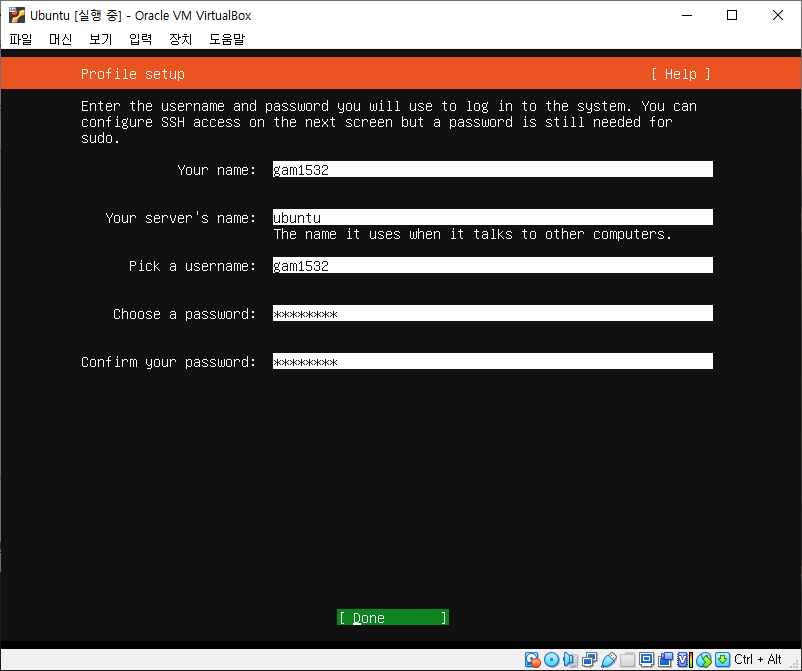Click the audio status icon

[570, 660]
